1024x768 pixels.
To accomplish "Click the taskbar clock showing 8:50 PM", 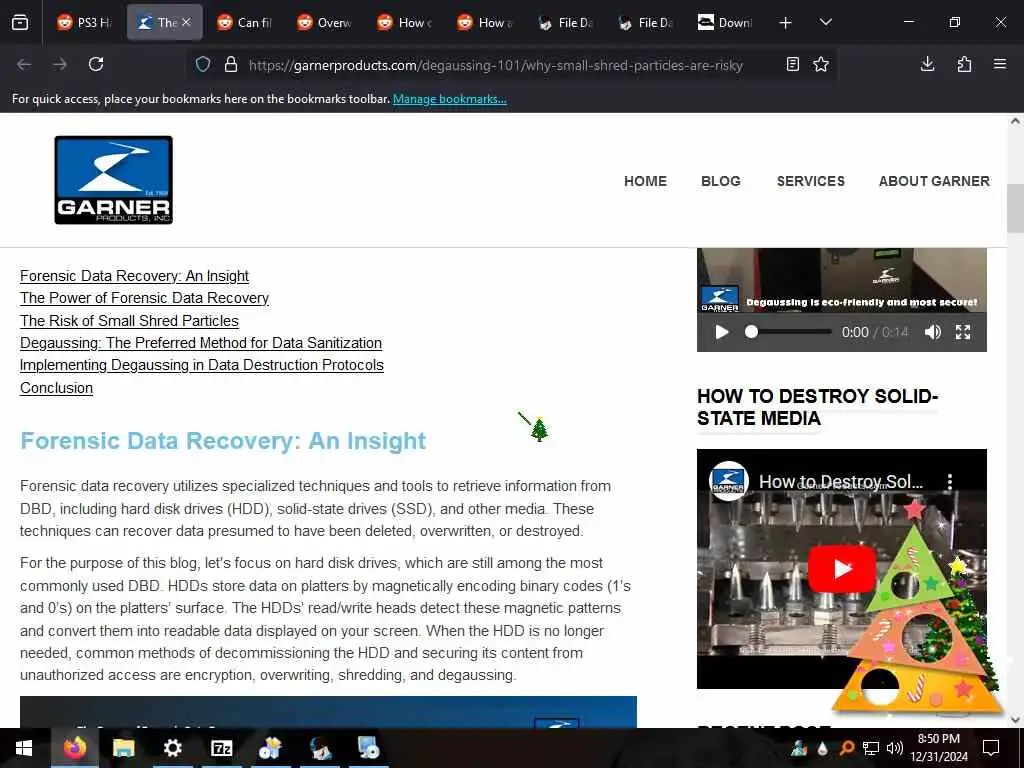I will click(939, 748).
